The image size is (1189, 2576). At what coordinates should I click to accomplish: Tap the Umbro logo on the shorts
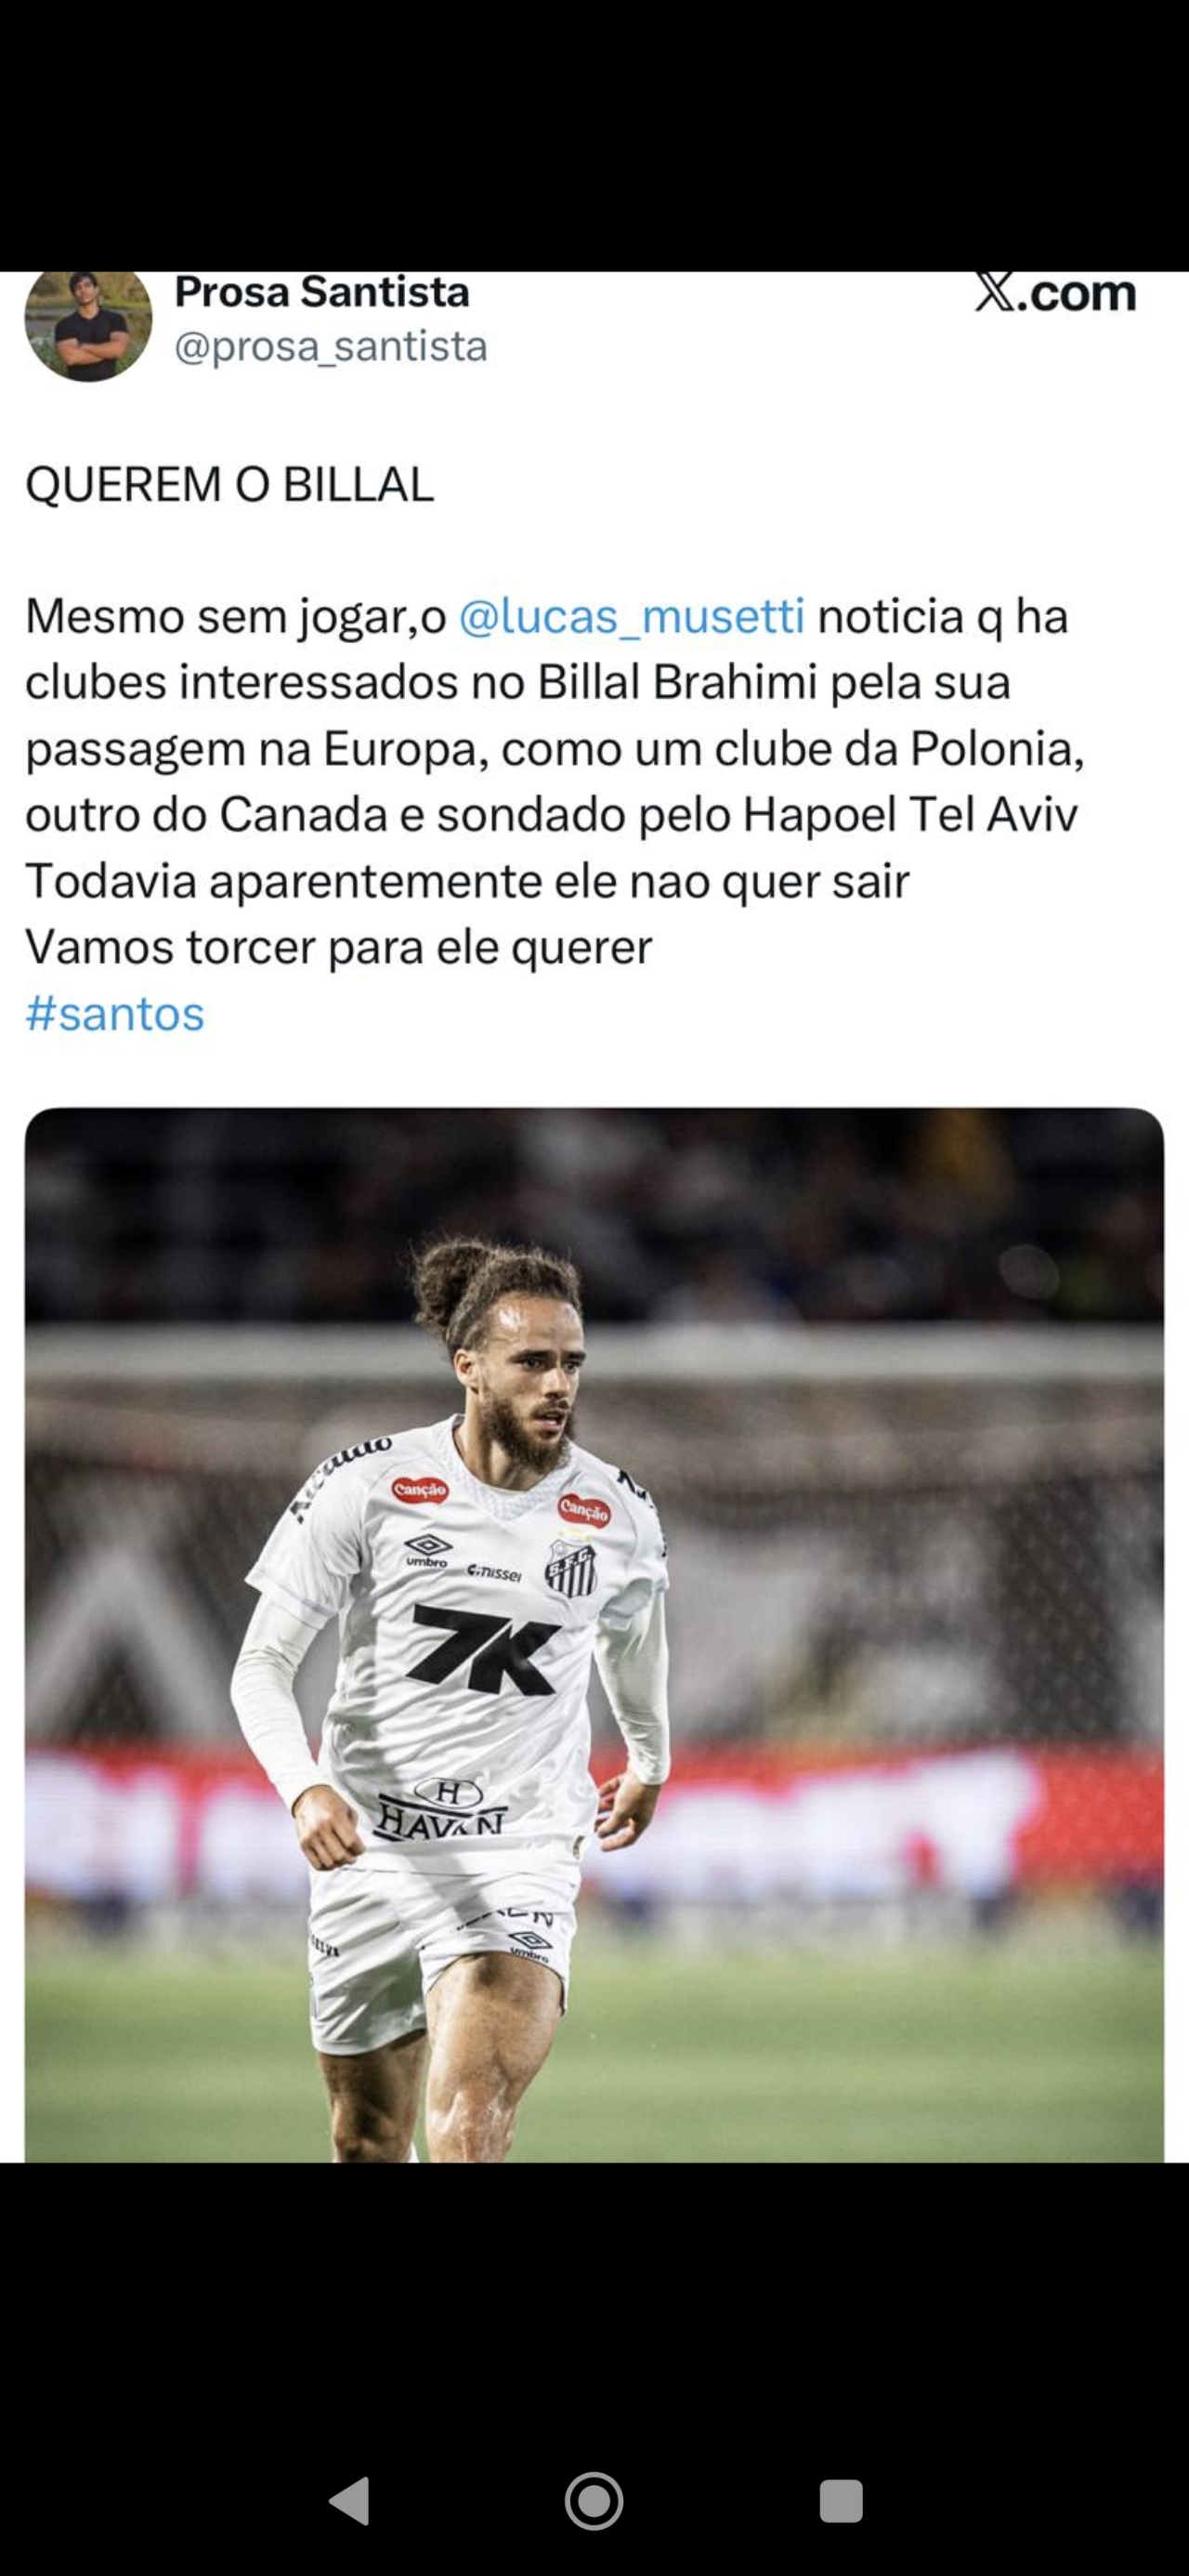coord(529,1946)
